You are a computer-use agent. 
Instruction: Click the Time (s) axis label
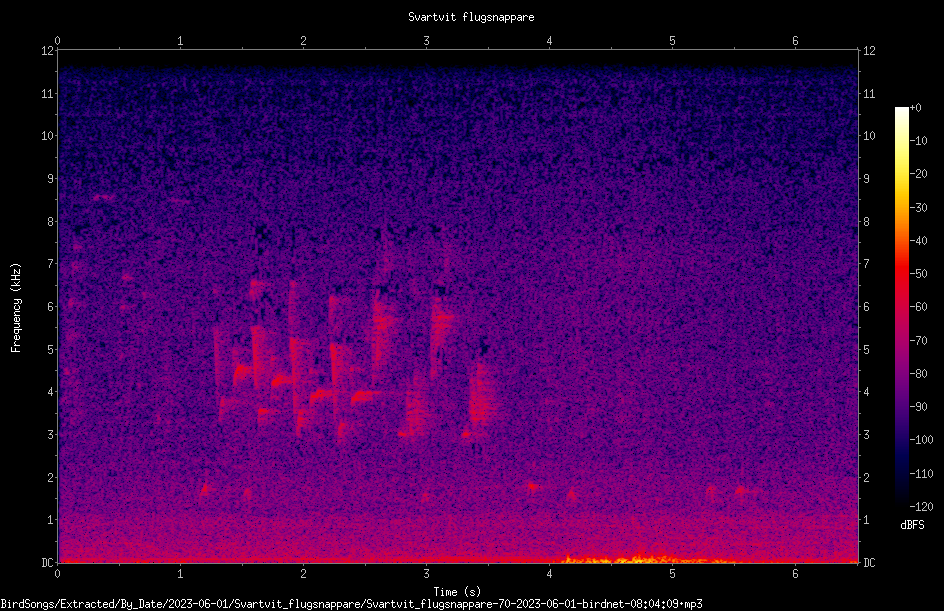457,592
